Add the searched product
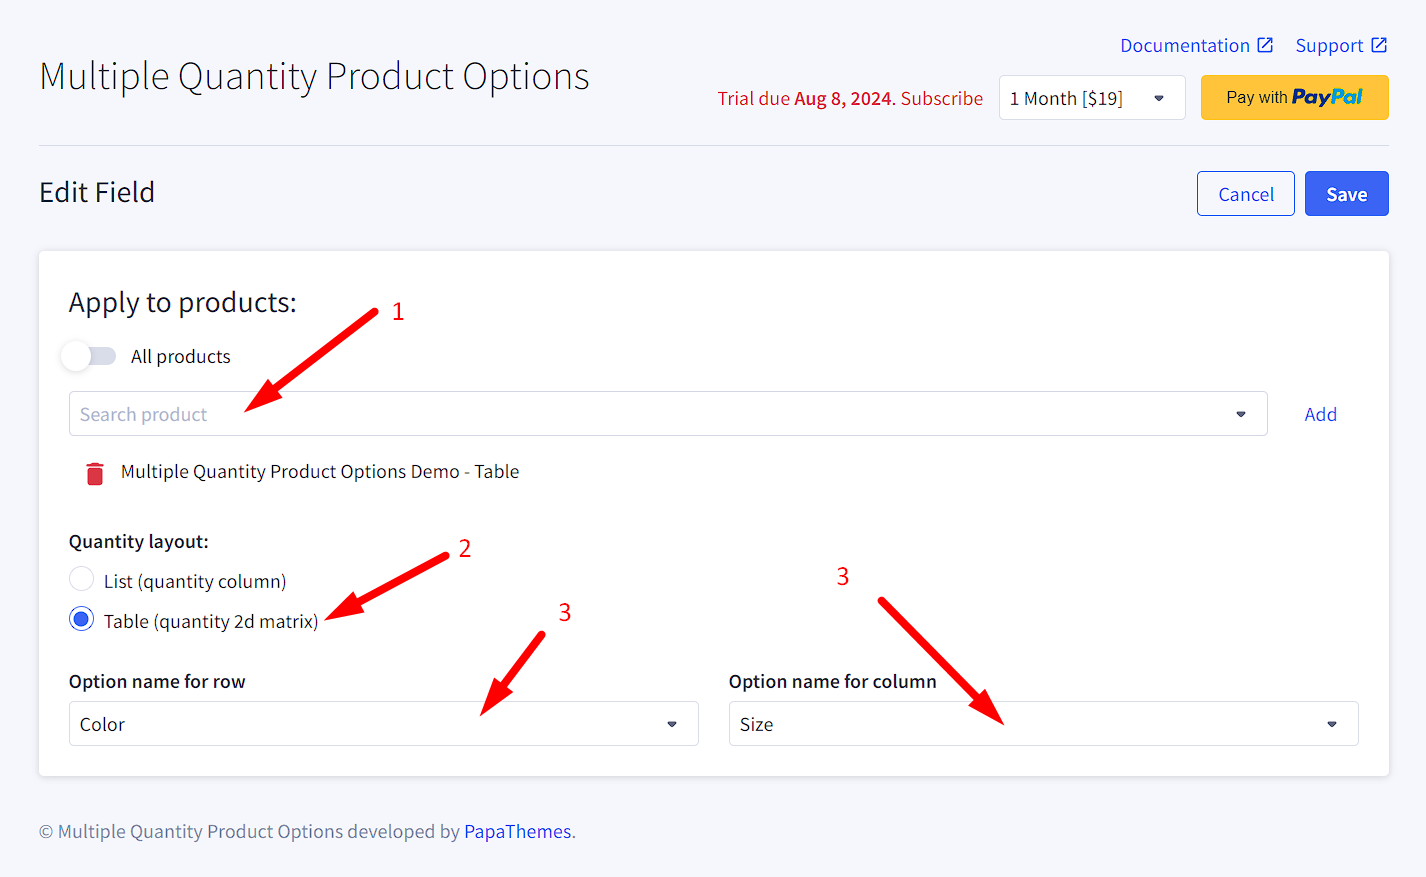 click(1321, 414)
